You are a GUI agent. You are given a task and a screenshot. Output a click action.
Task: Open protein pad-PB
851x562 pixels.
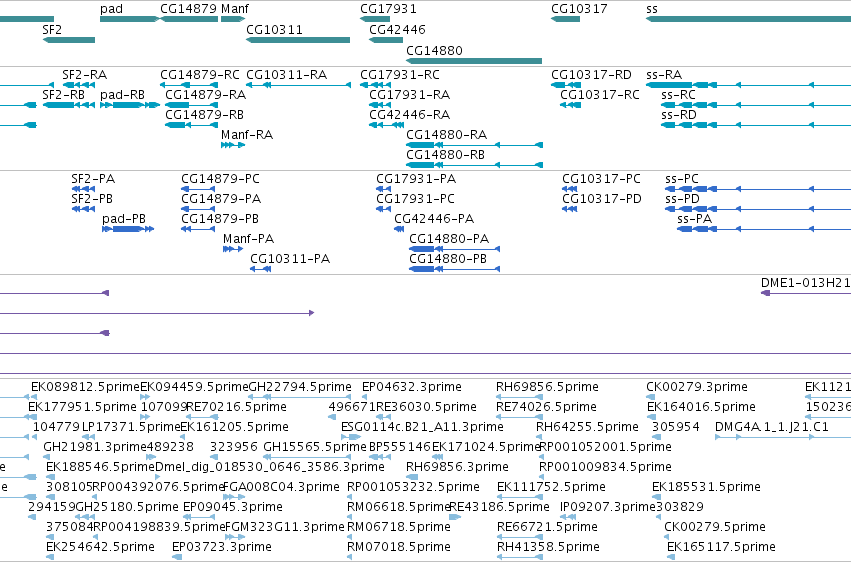coord(124,219)
